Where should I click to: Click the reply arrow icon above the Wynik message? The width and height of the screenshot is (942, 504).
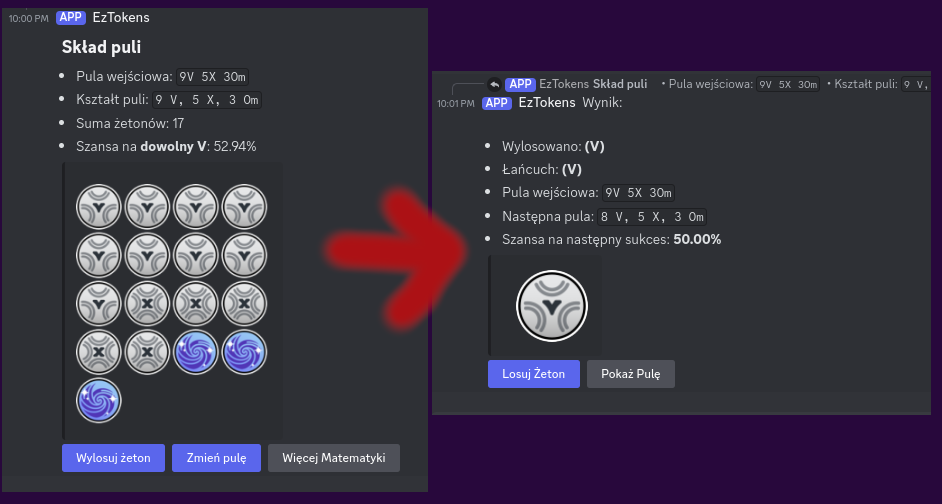click(494, 84)
